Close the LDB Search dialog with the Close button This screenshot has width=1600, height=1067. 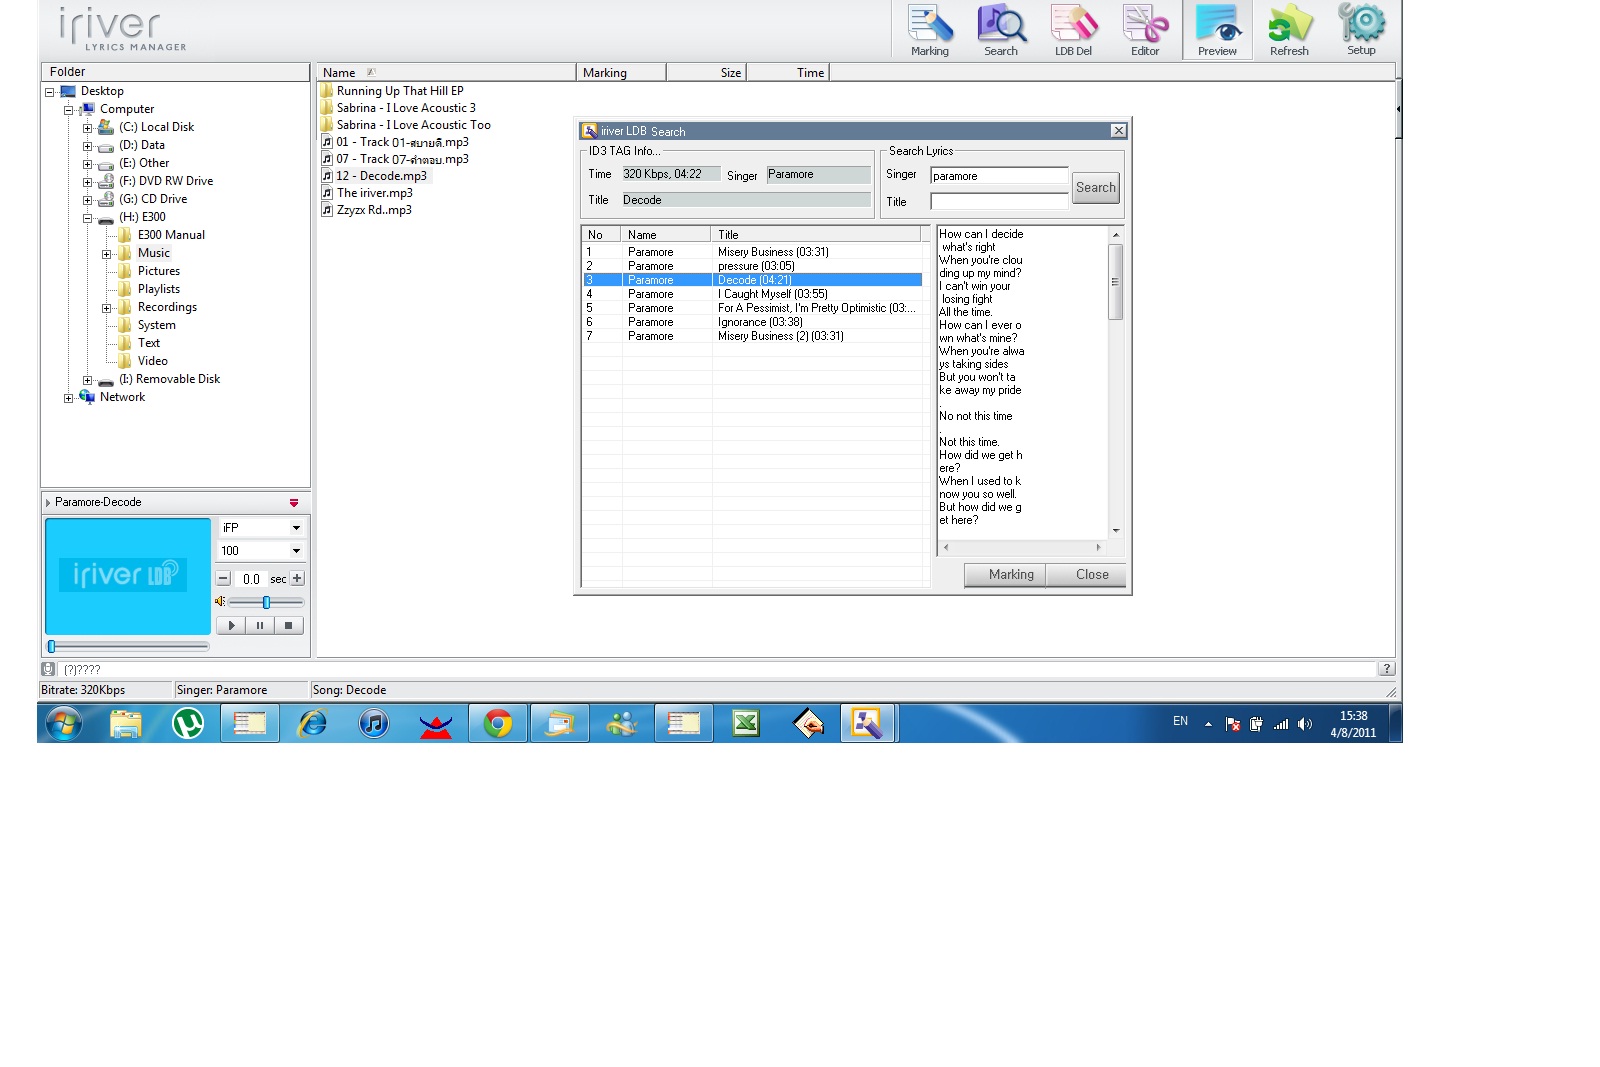tap(1086, 575)
